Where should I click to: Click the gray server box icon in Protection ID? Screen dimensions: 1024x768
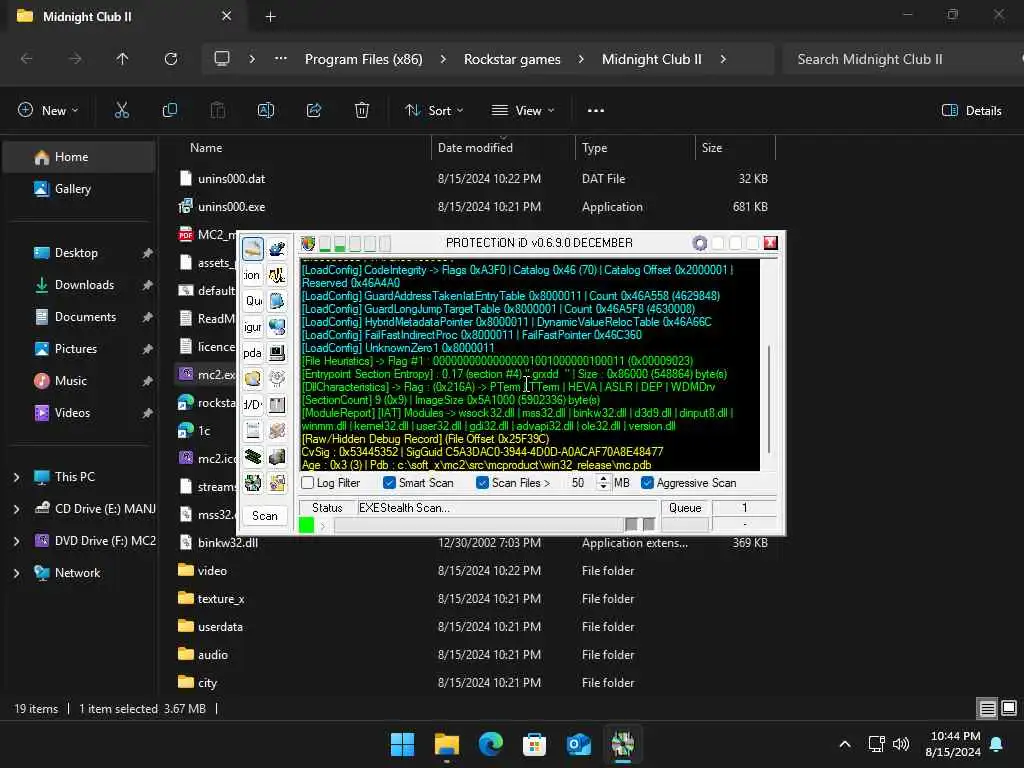(277, 456)
